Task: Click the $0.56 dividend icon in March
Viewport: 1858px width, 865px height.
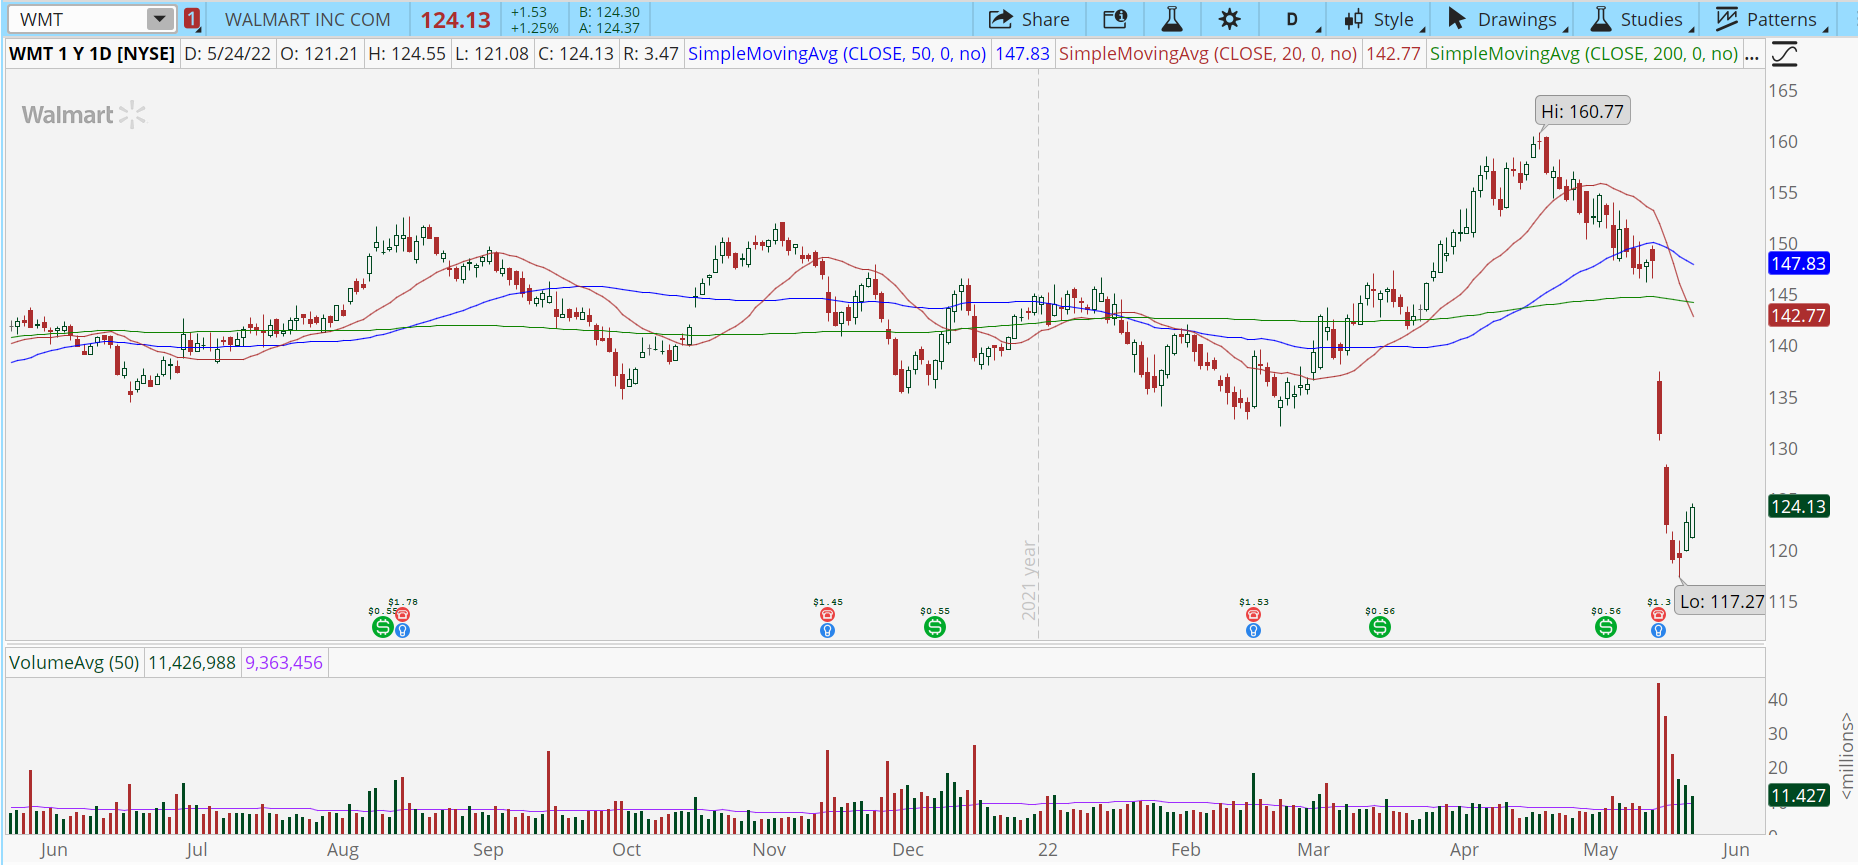Action: pyautogui.click(x=1379, y=627)
